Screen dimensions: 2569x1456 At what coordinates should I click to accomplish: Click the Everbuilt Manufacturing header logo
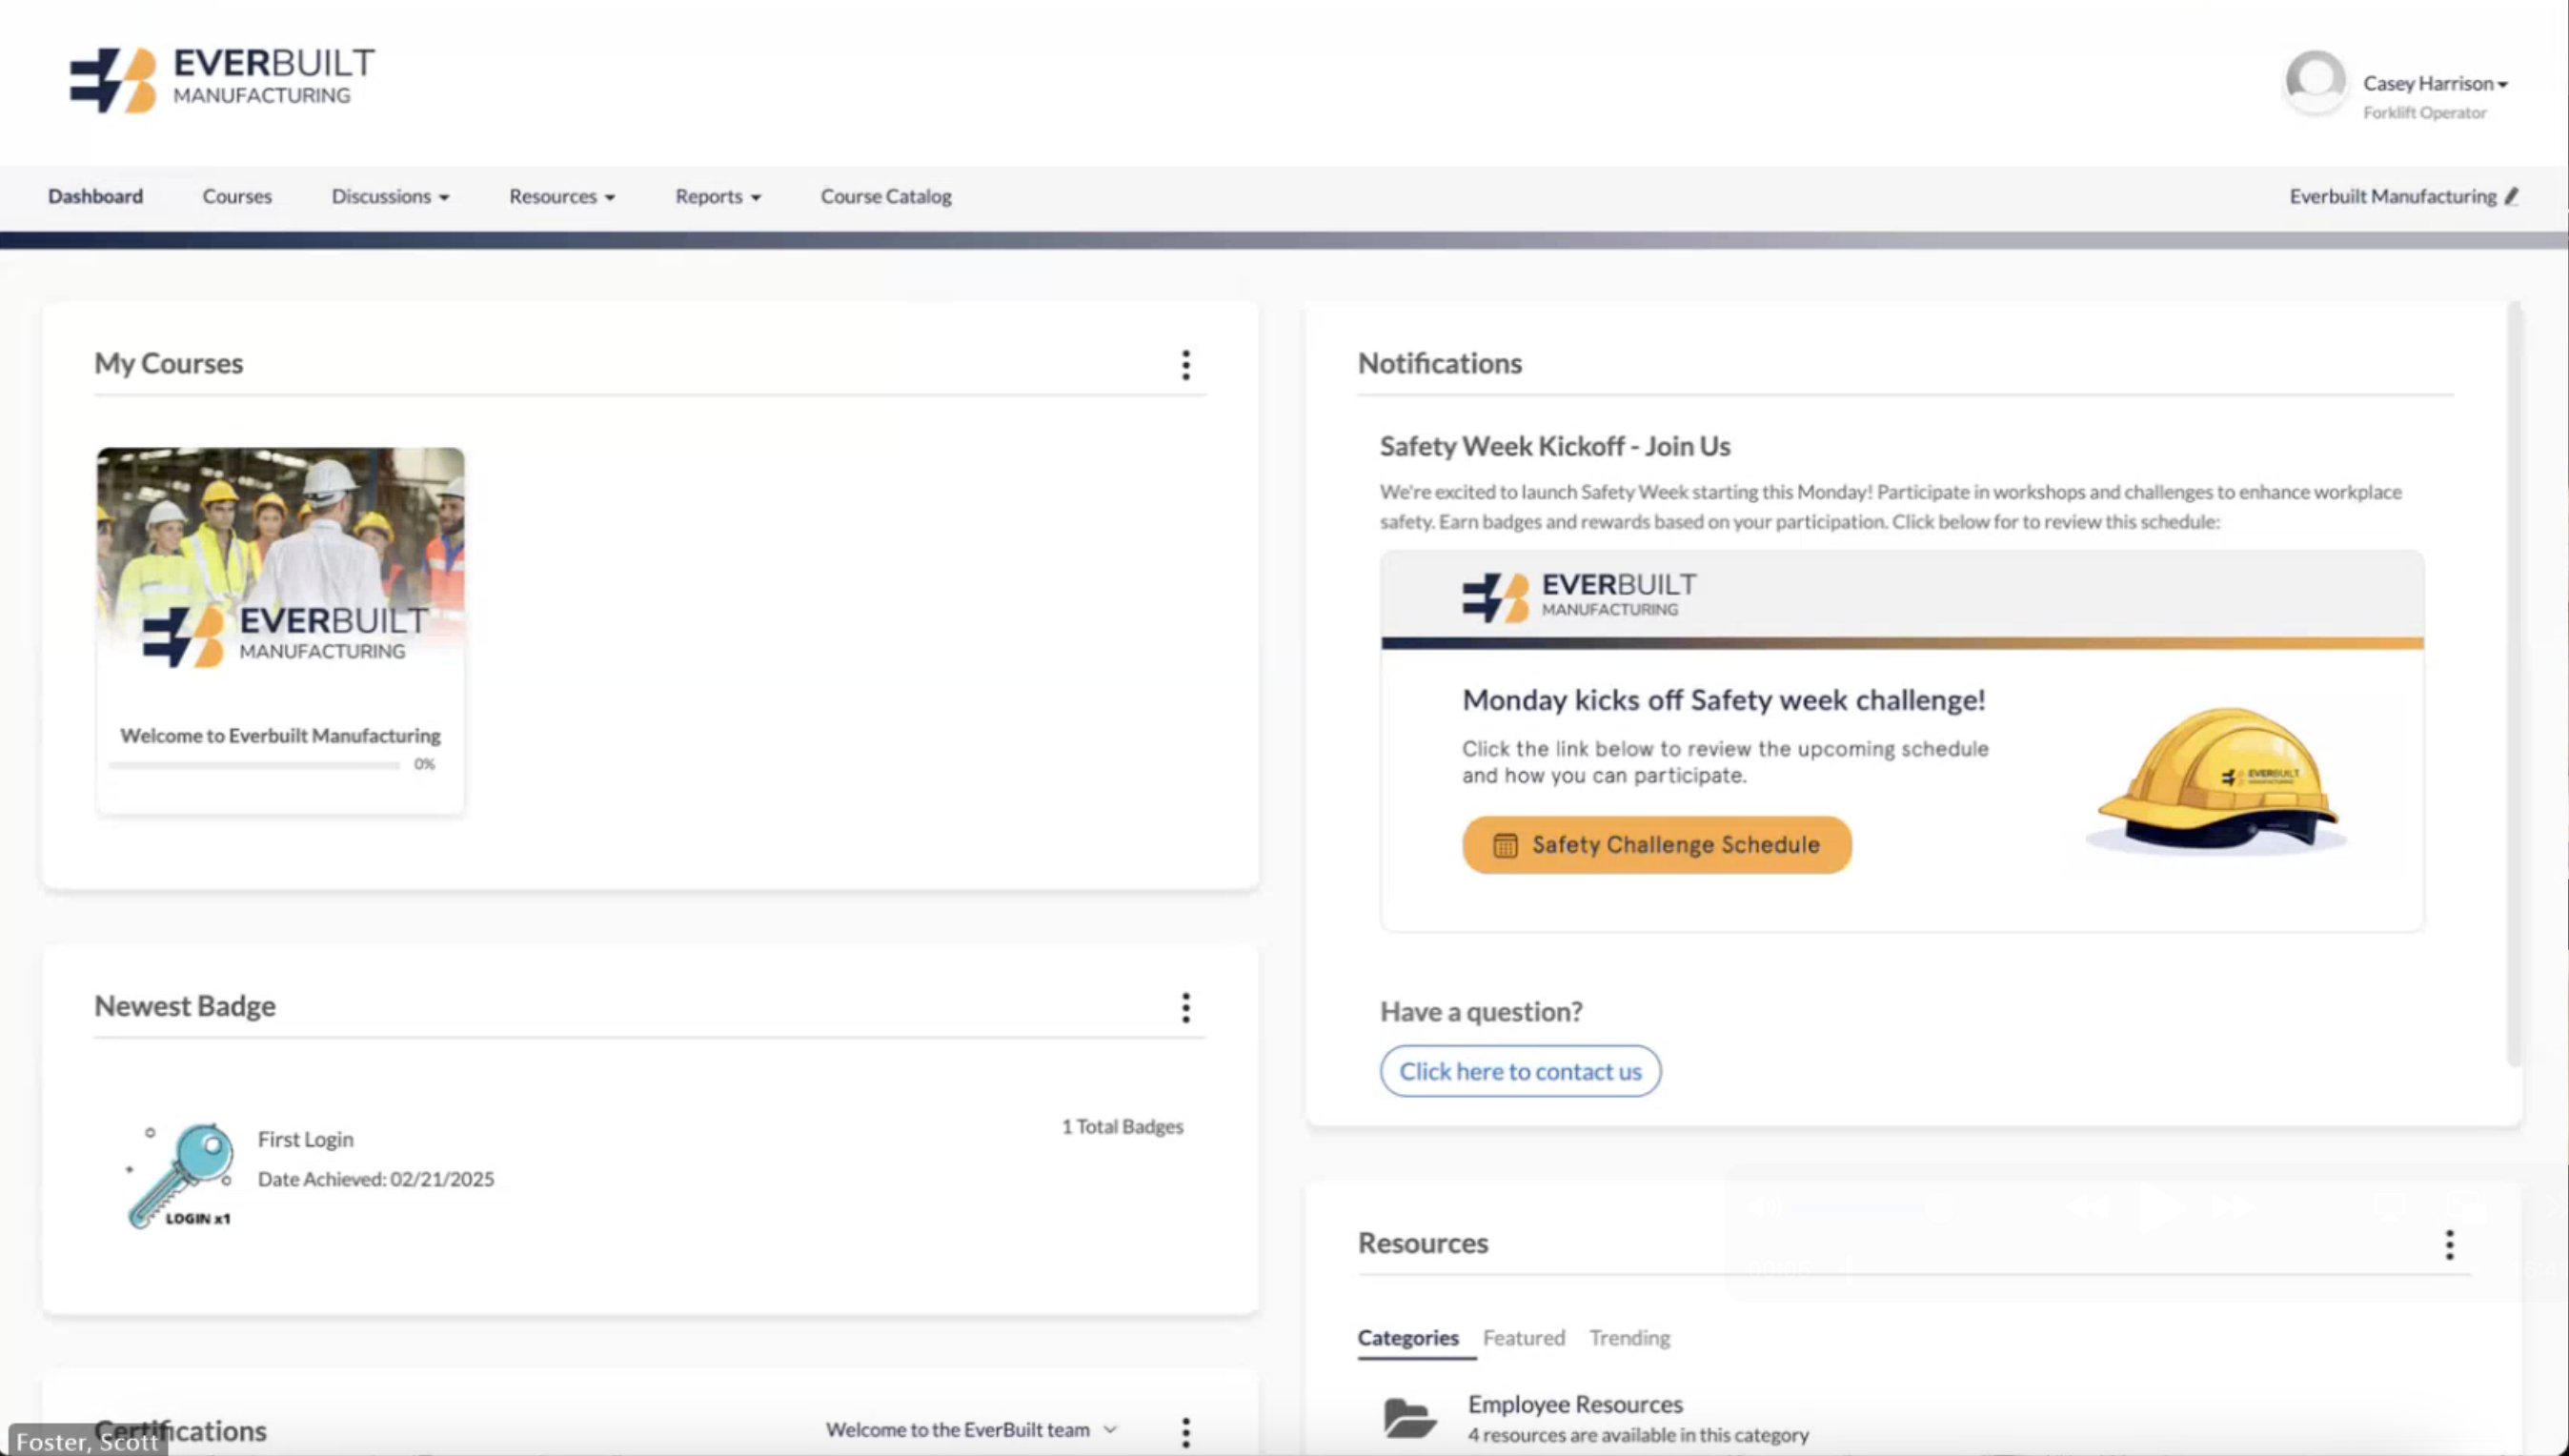tap(222, 80)
